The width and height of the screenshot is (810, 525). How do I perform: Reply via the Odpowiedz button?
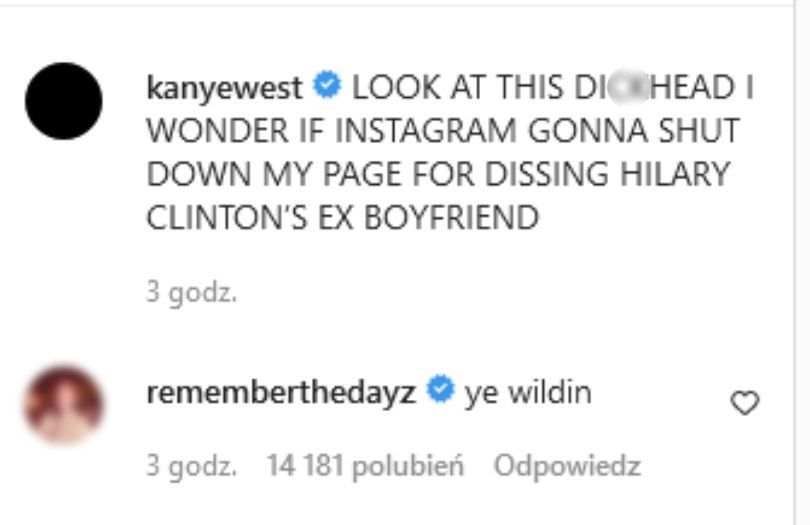pyautogui.click(x=567, y=466)
